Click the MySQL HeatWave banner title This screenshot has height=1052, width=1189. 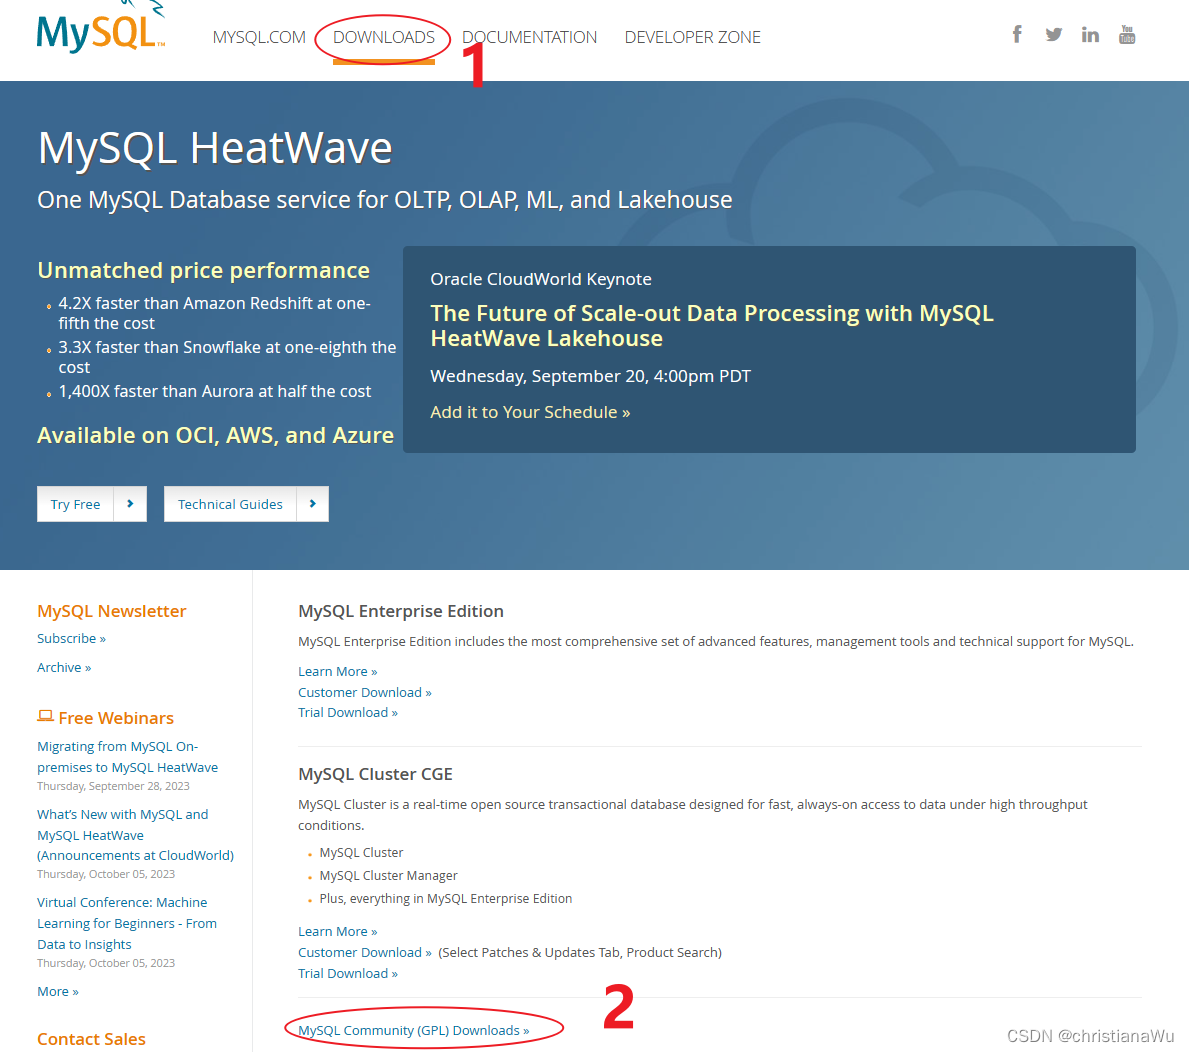pyautogui.click(x=215, y=148)
